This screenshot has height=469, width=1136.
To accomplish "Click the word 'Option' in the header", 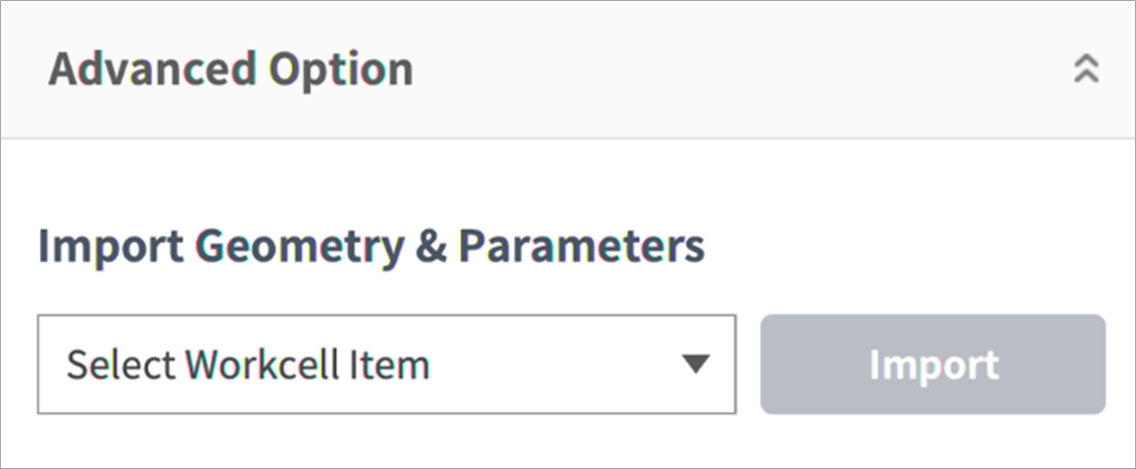I will tap(340, 70).
